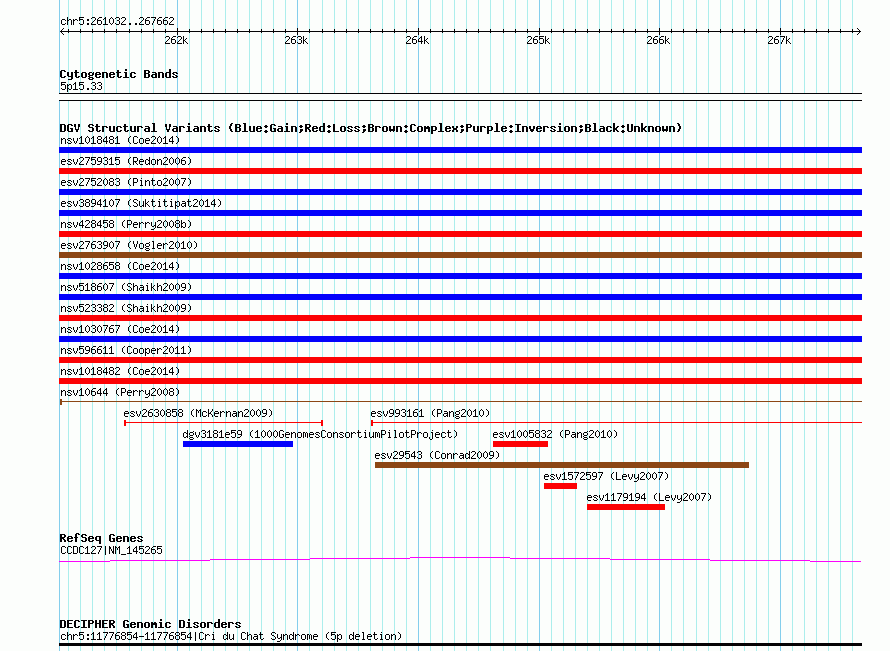Screen dimensions: 890x651
Task: Select the esv1179194 (Levy2007) red bar
Action: [625, 507]
